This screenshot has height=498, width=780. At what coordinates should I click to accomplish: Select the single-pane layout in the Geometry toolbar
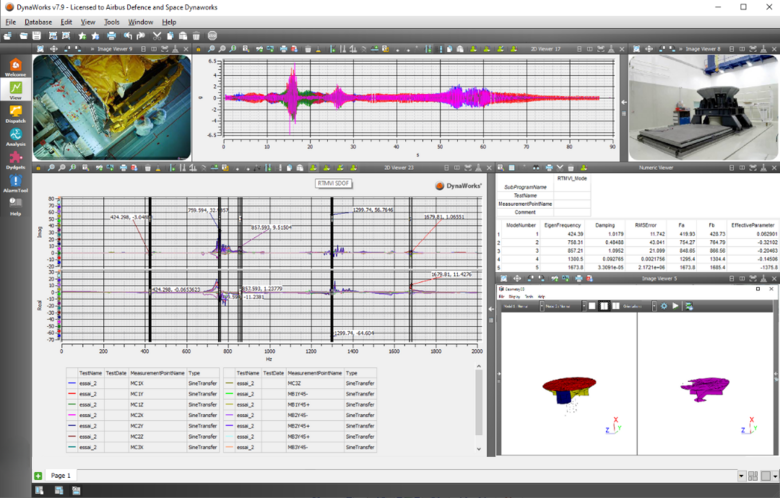click(592, 306)
